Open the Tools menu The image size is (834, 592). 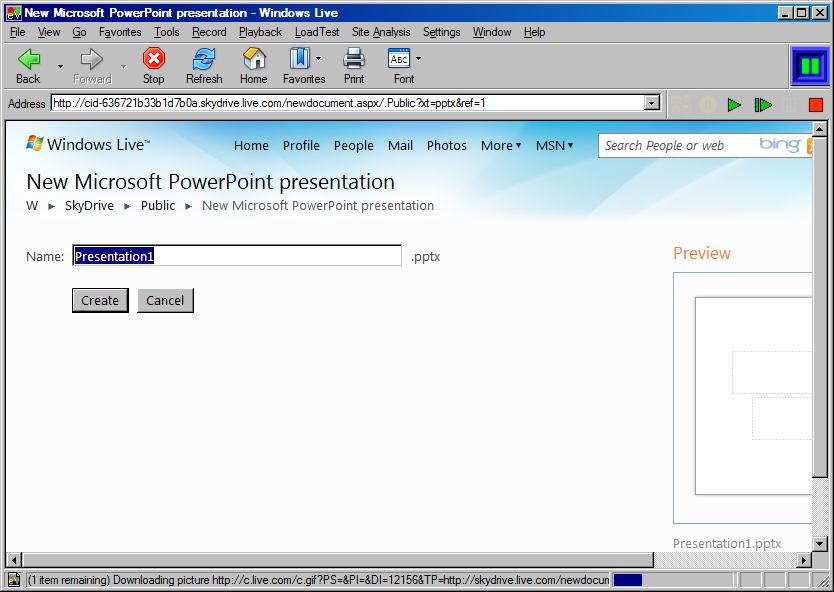(x=166, y=32)
